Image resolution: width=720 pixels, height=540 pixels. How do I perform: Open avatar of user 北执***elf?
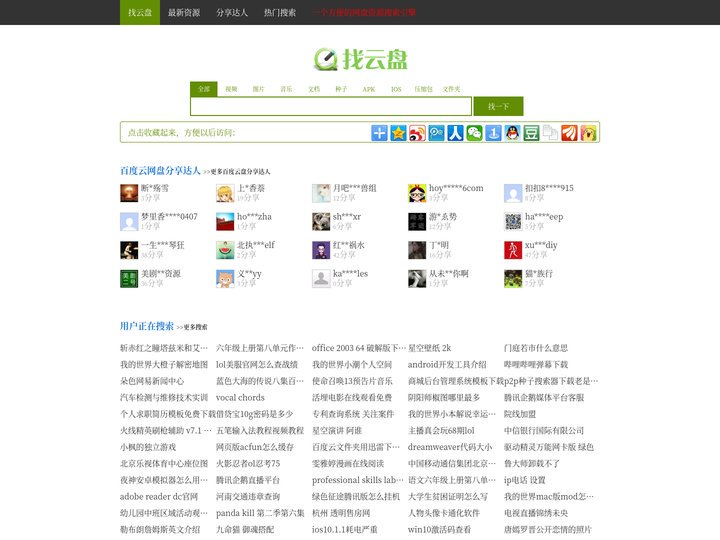(225, 250)
